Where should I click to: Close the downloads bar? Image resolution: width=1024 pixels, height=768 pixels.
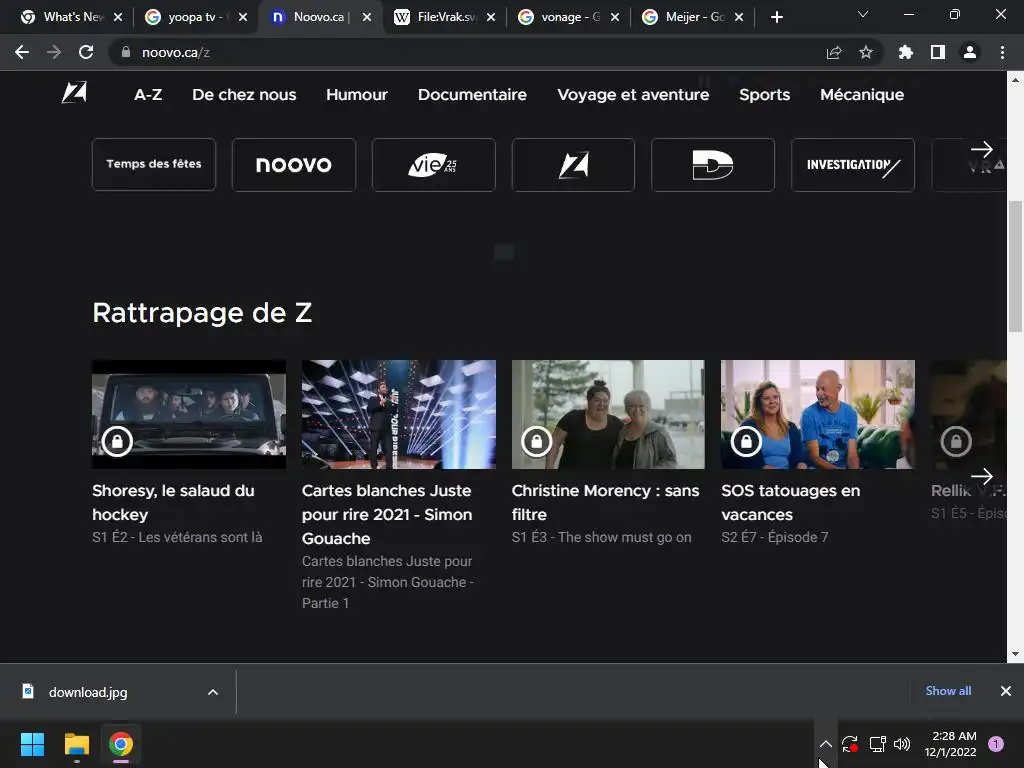[x=1006, y=691]
